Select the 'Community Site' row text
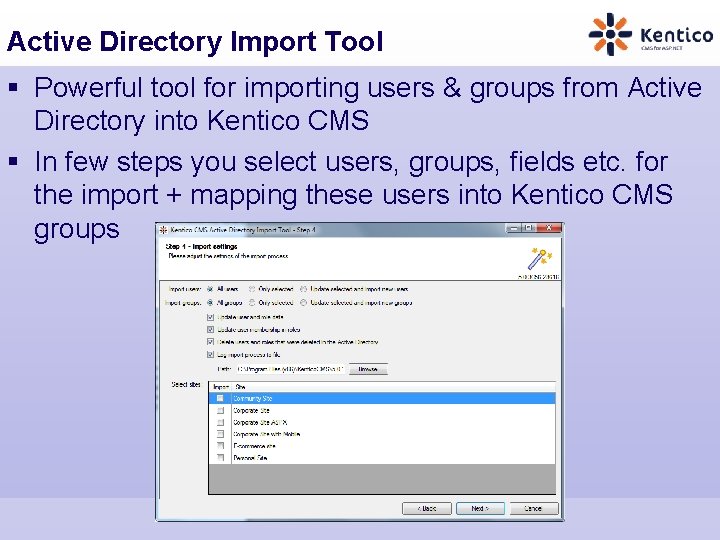Screen dimensions: 720x540 [x=253, y=398]
